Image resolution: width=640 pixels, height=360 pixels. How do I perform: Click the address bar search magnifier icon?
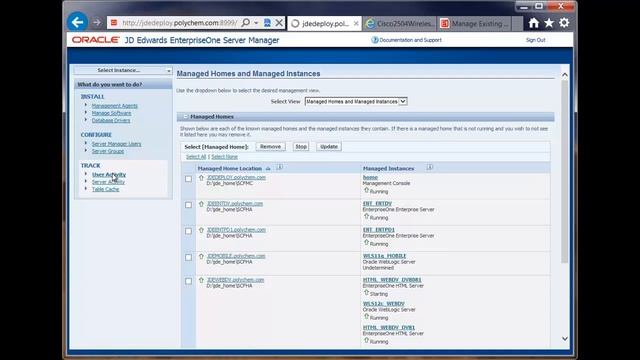pyautogui.click(x=245, y=23)
